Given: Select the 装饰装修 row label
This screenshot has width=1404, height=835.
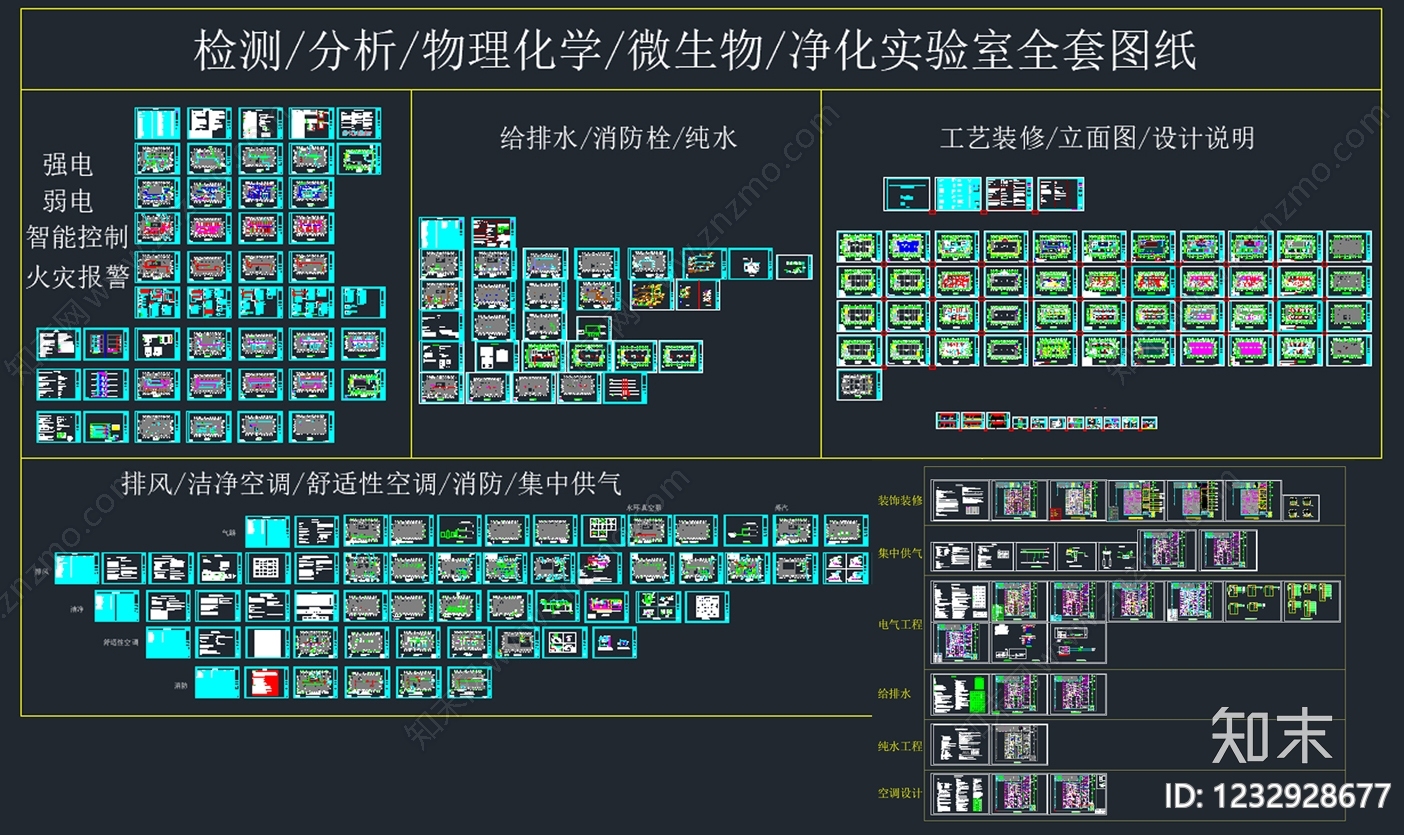Looking at the screenshot, I should (900, 500).
